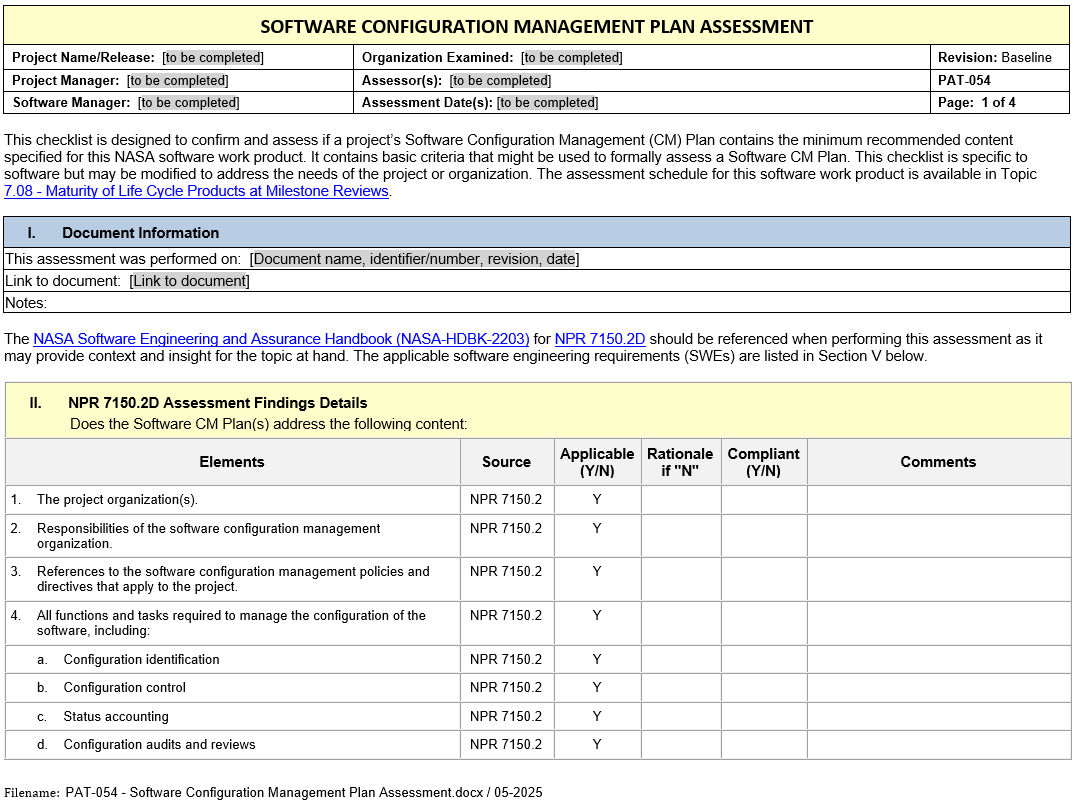Open the NASA Software Engineering and Assurance Handbook link
This screenshot has height=803, width=1076.
(x=281, y=339)
